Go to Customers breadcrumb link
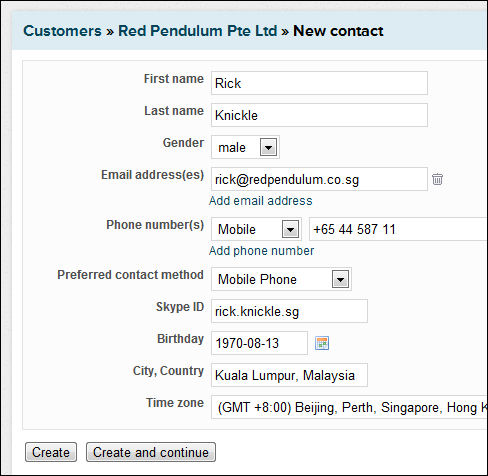The width and height of the screenshot is (488, 476). pos(62,31)
